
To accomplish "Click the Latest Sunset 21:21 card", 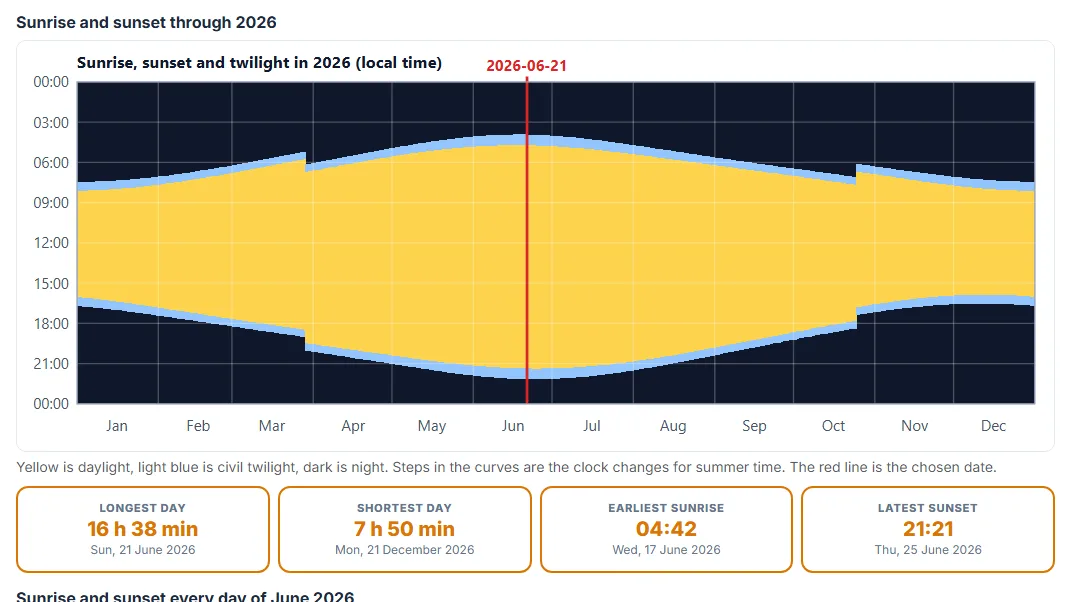I will (928, 530).
